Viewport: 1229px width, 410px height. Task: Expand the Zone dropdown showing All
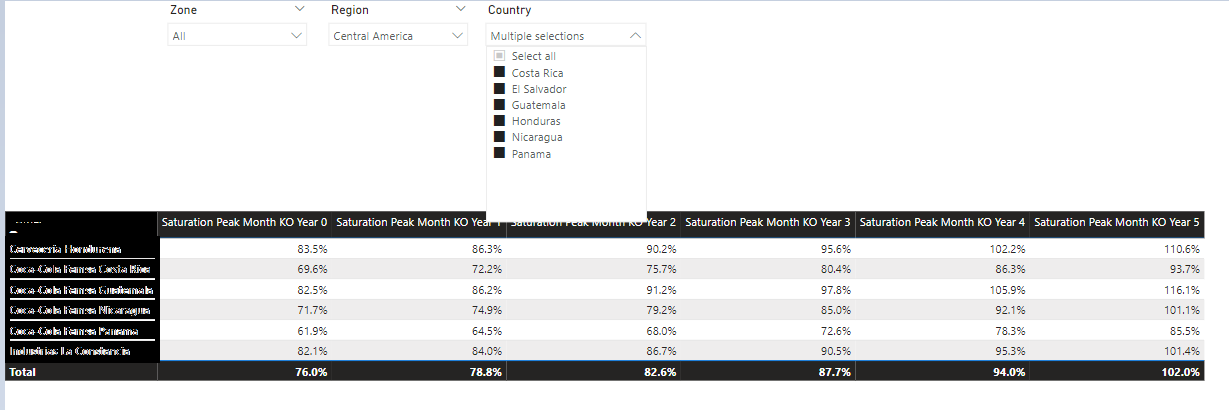(238, 36)
